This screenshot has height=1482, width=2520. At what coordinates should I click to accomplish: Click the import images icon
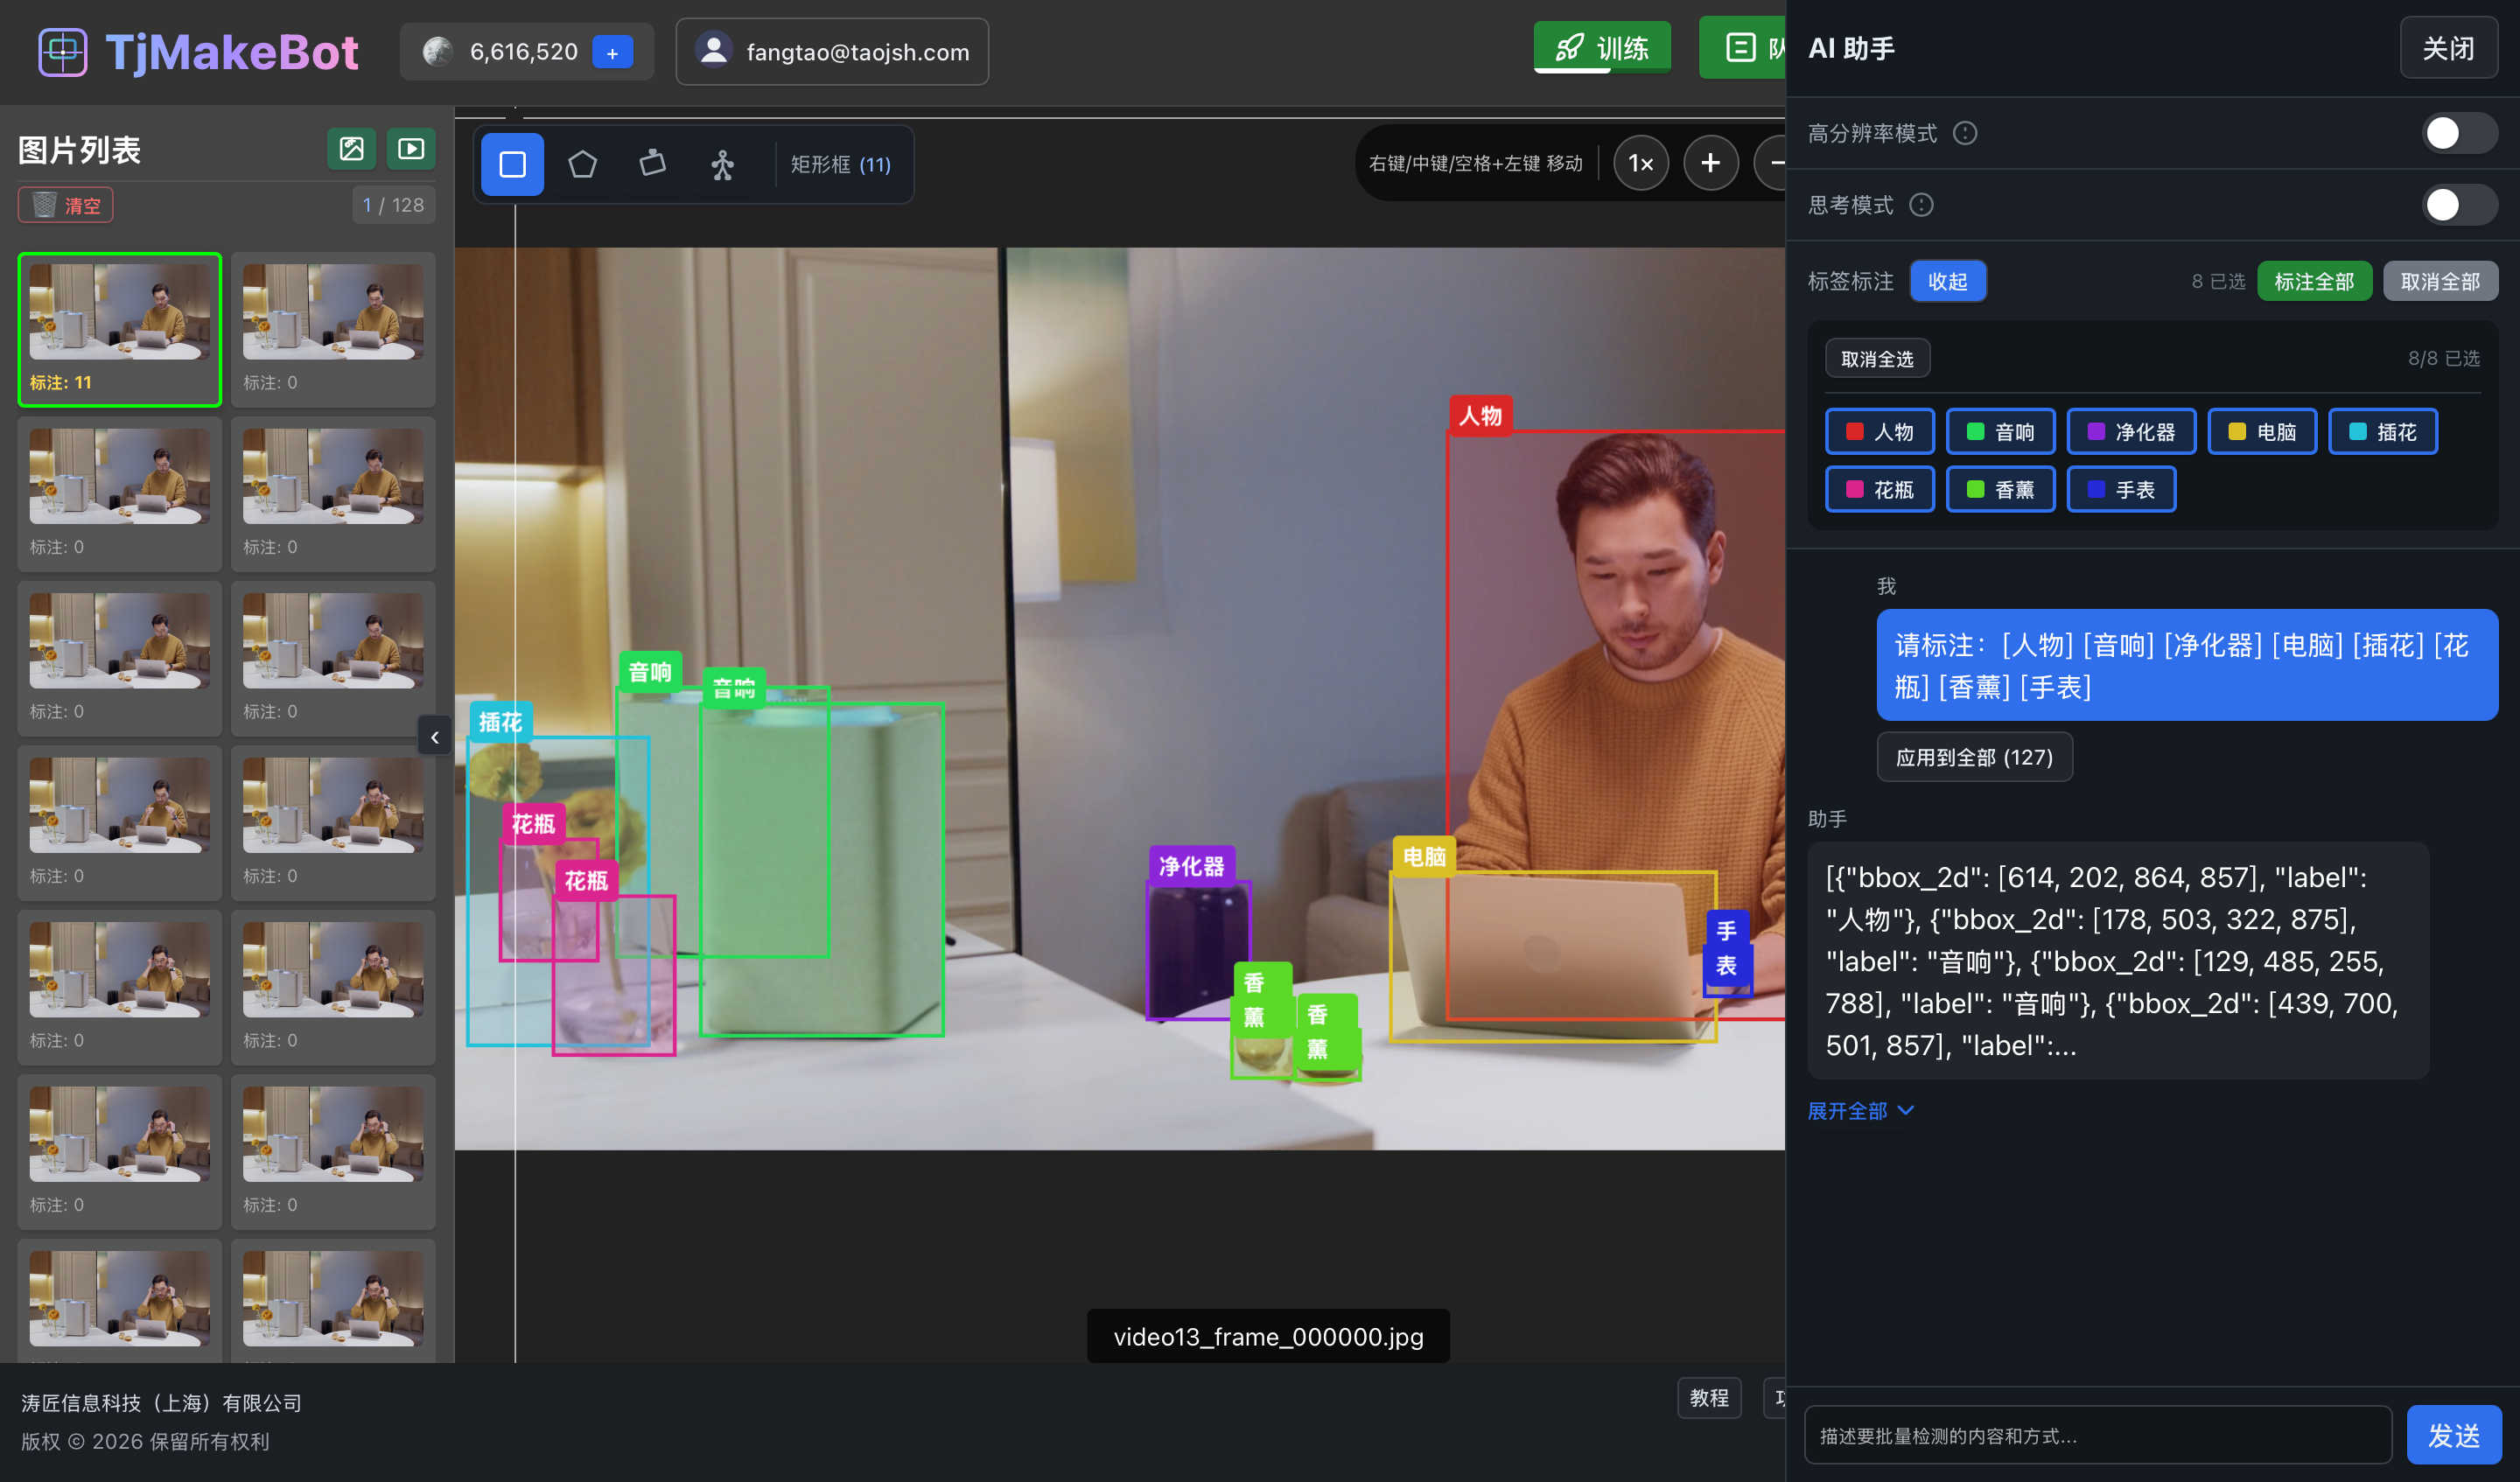click(351, 149)
